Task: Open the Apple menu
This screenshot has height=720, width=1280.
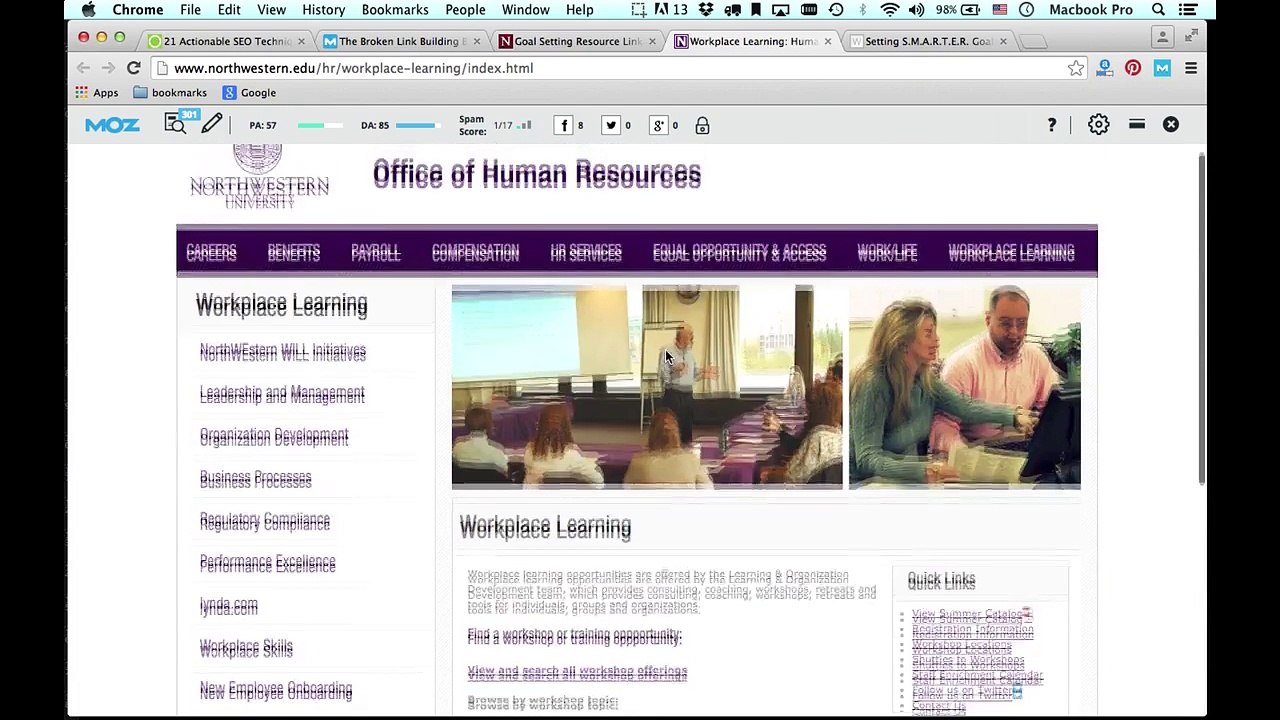Action: click(88, 10)
